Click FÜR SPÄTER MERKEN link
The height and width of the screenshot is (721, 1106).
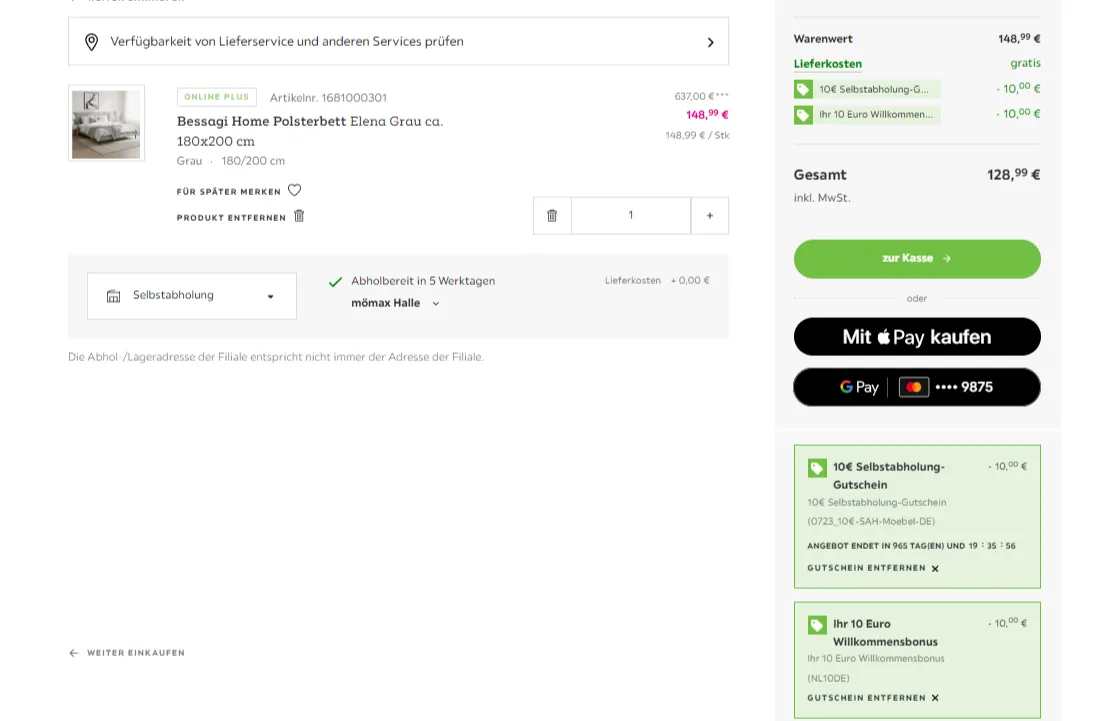coord(229,192)
